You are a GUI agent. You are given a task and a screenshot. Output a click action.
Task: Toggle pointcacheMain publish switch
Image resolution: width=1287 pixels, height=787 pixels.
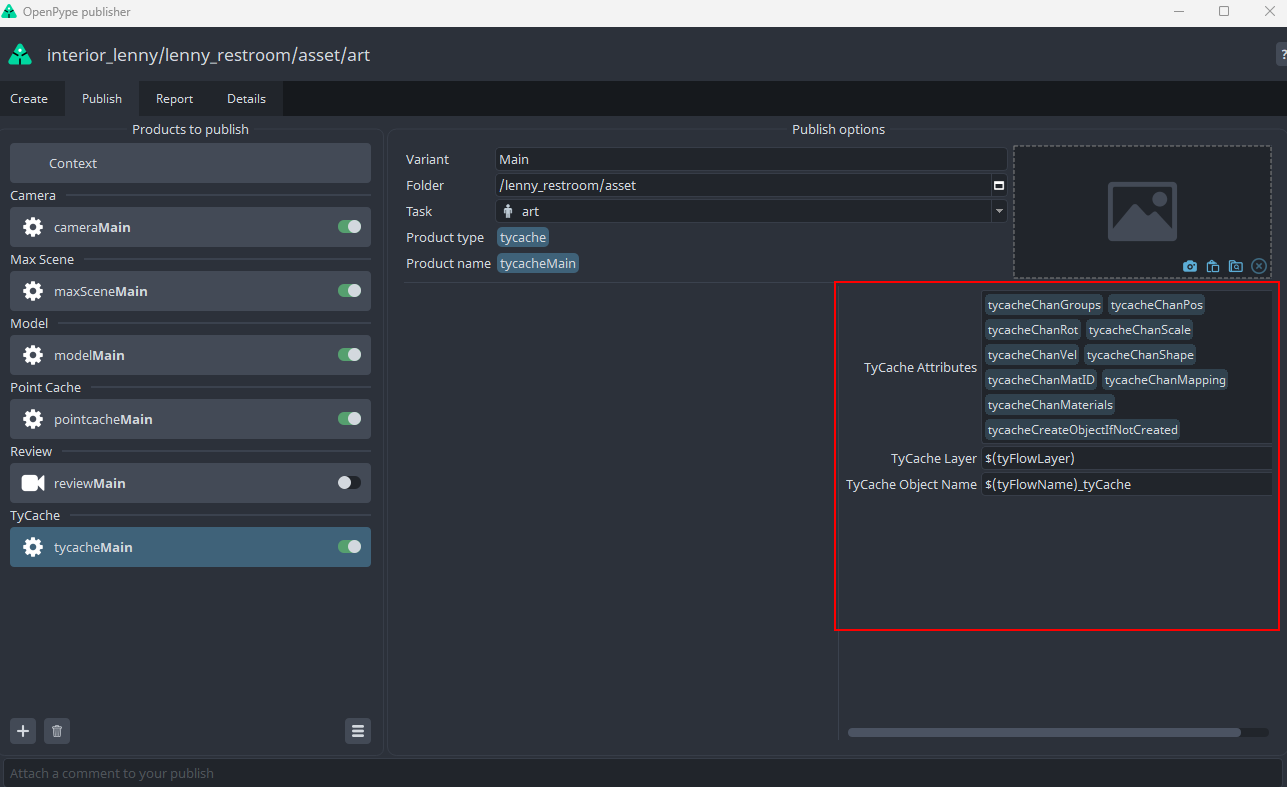click(x=349, y=419)
